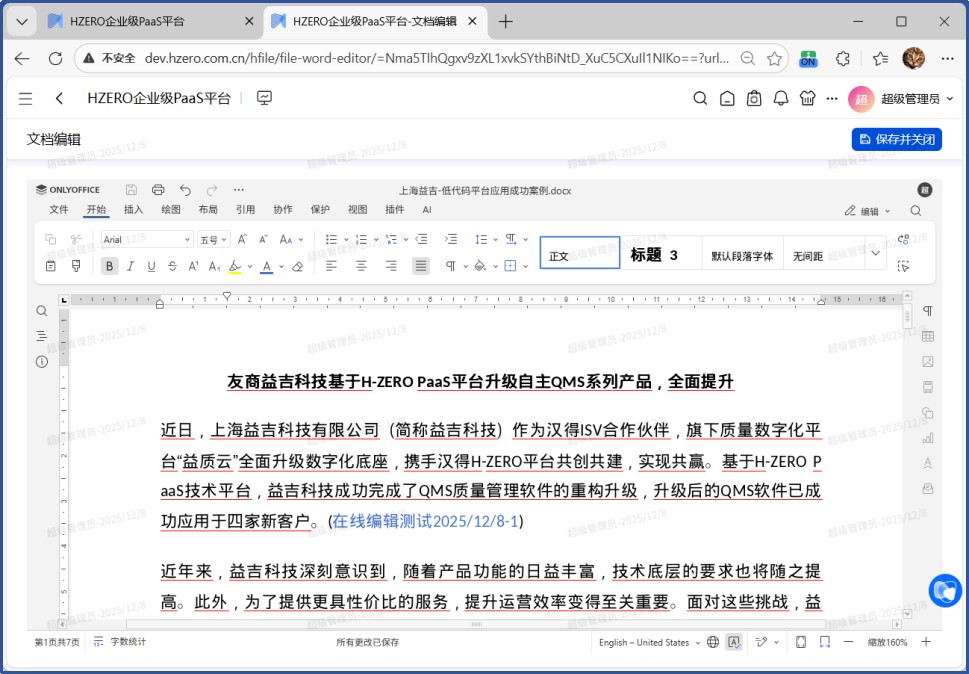
Task: Click the notification bell icon
Action: (781, 98)
